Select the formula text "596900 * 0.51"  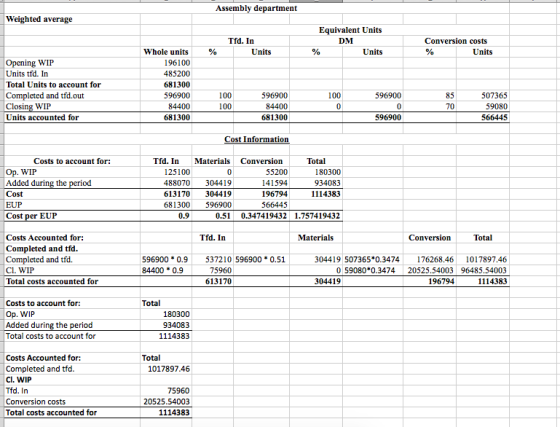pyautogui.click(x=260, y=260)
